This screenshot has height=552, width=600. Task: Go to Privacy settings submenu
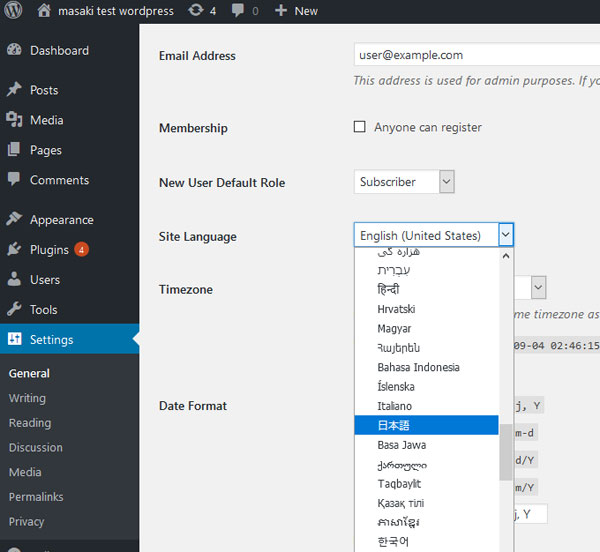click(x=26, y=521)
